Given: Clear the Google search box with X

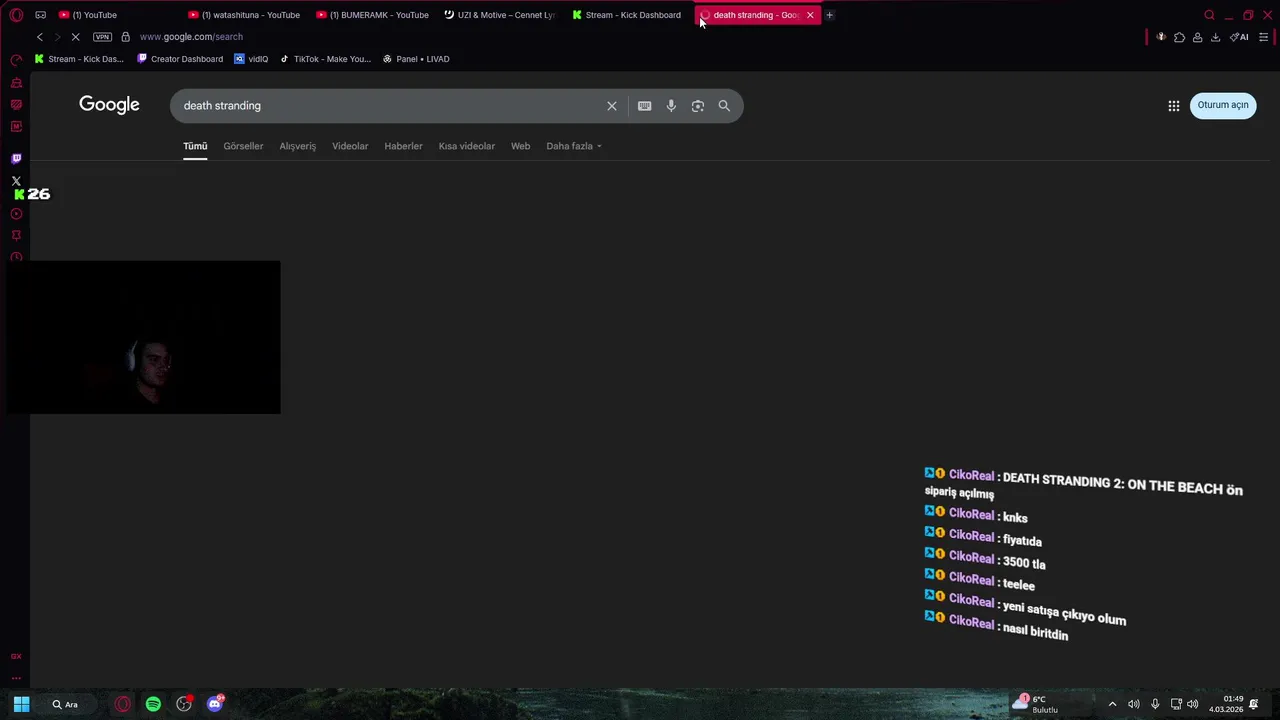Looking at the screenshot, I should pyautogui.click(x=612, y=106).
